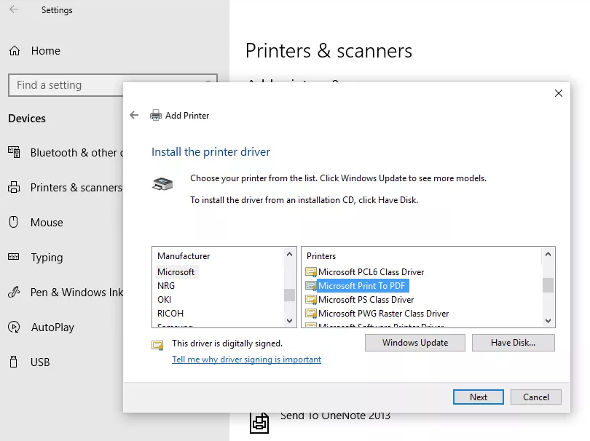The image size is (590, 441).
Task: Close the Add Printer dialog
Action: pyautogui.click(x=558, y=93)
